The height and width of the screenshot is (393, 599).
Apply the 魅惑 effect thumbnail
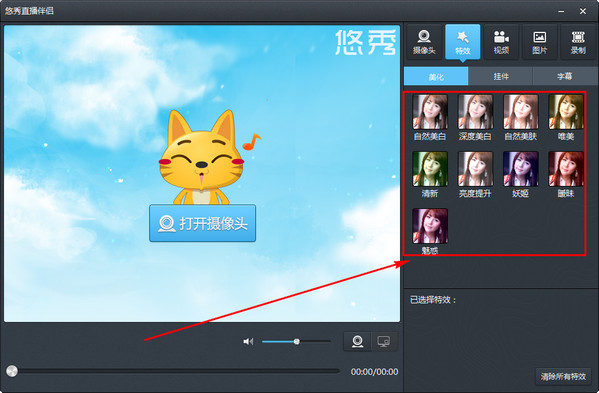click(430, 226)
